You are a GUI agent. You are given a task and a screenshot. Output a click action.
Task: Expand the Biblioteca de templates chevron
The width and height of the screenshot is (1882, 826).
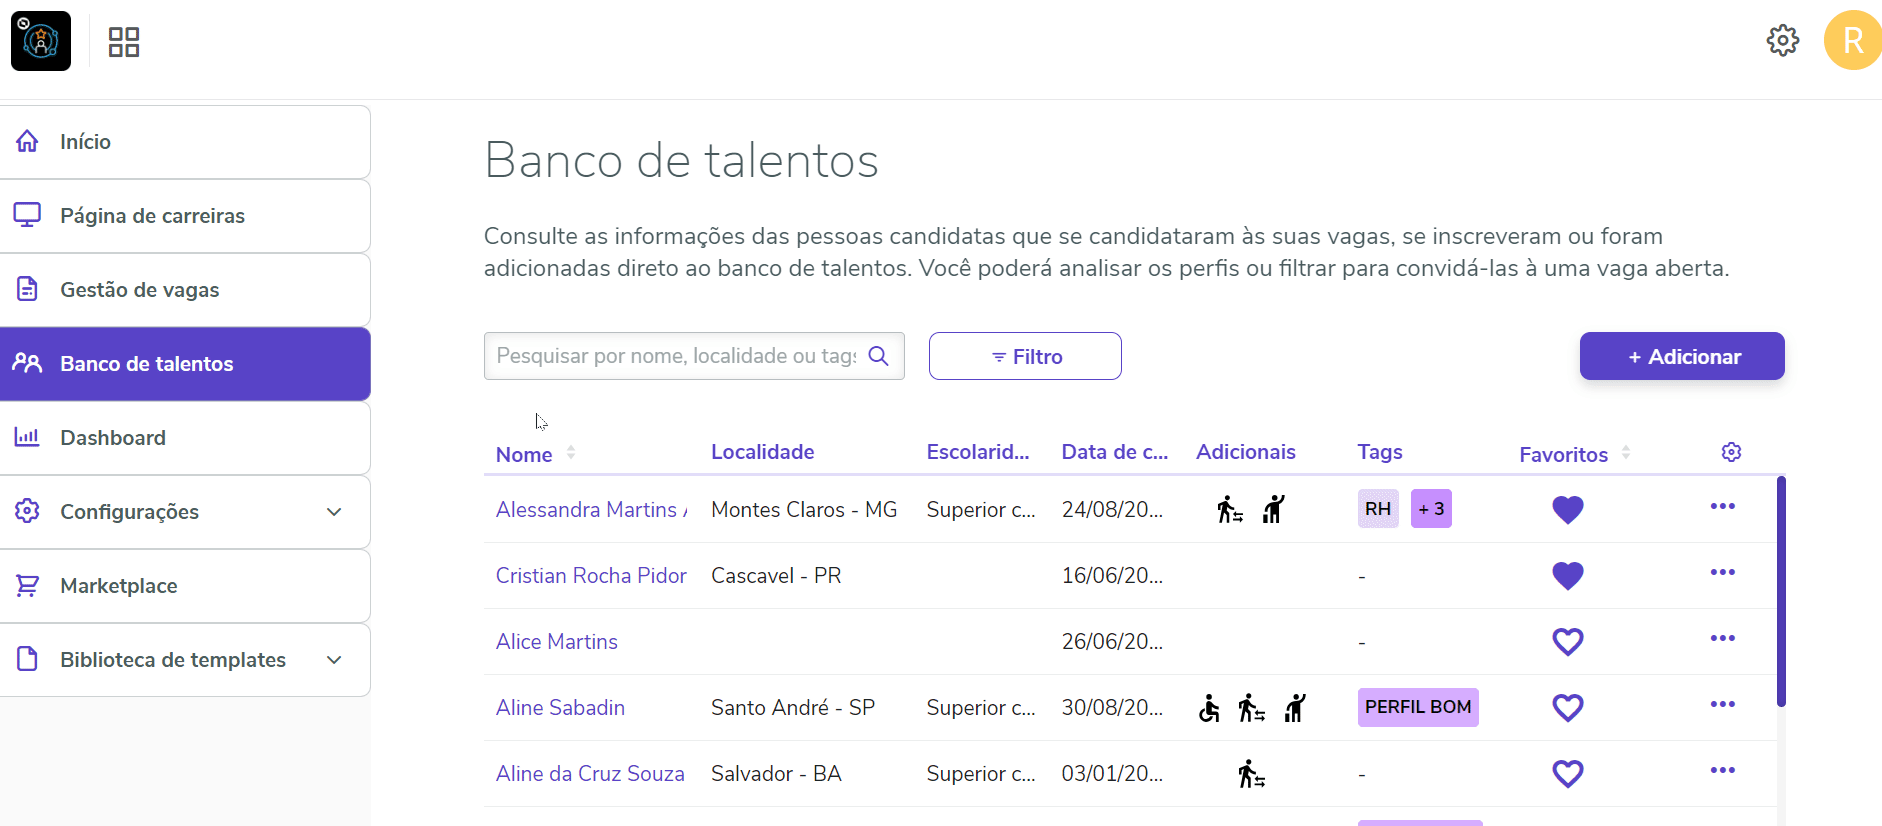334,660
